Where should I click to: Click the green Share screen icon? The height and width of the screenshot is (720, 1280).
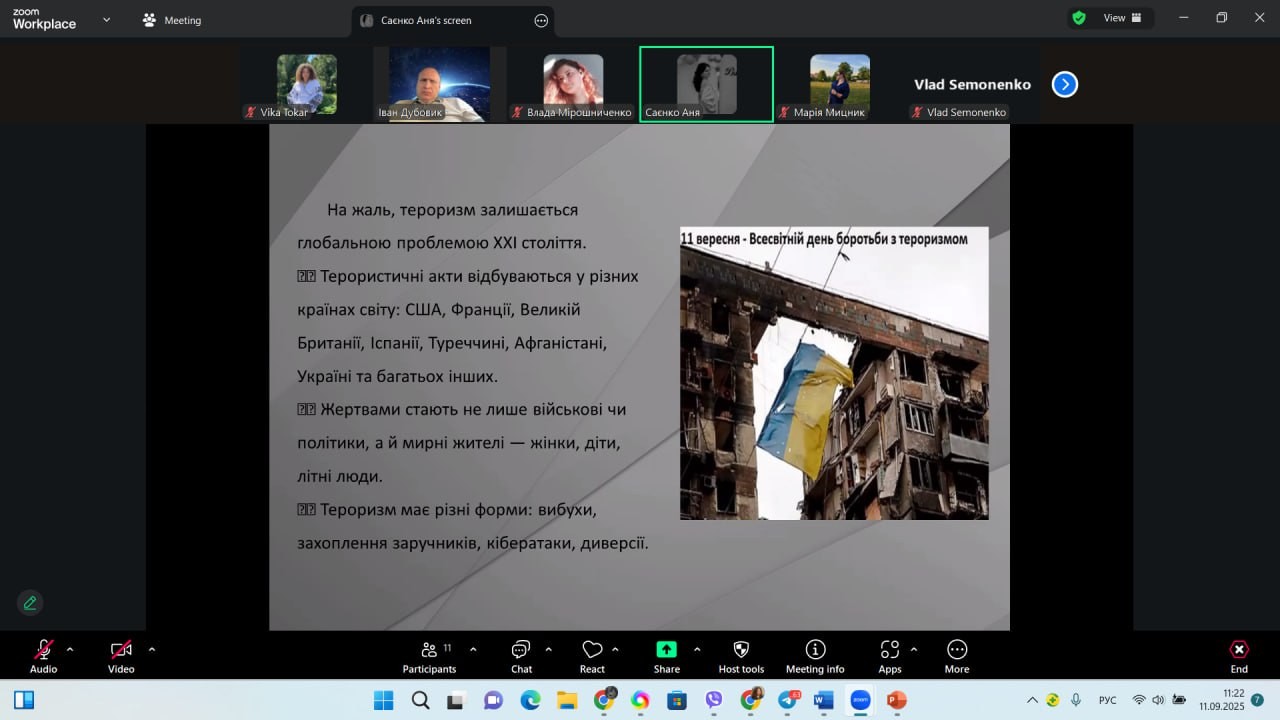666,650
